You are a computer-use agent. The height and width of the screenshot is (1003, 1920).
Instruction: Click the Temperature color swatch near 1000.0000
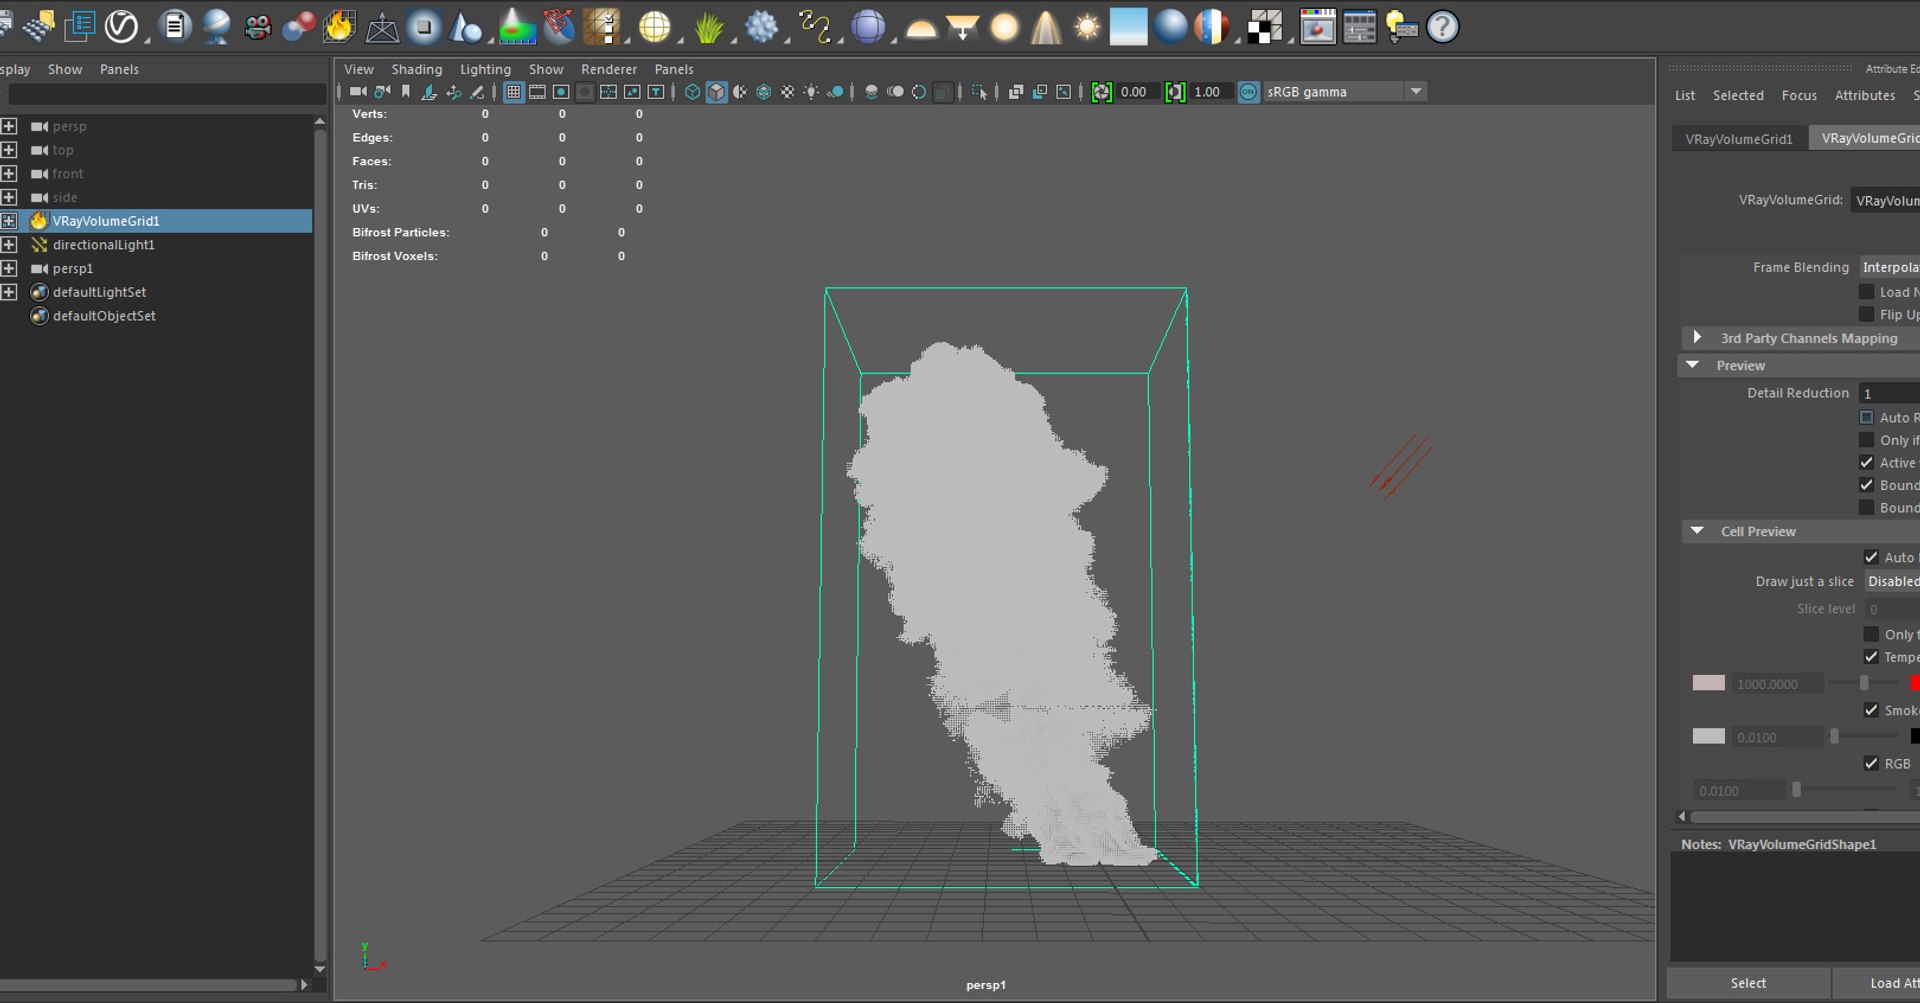(x=1708, y=683)
